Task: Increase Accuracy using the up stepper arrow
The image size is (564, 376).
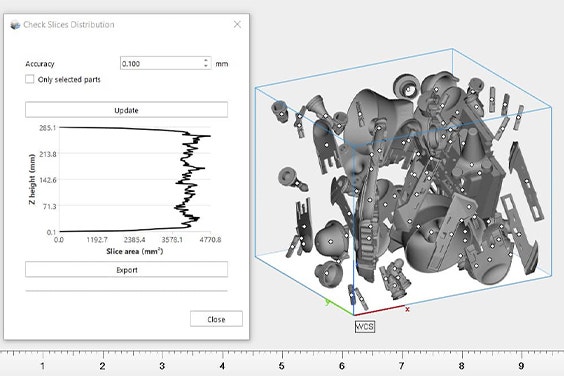Action: [x=206, y=60]
